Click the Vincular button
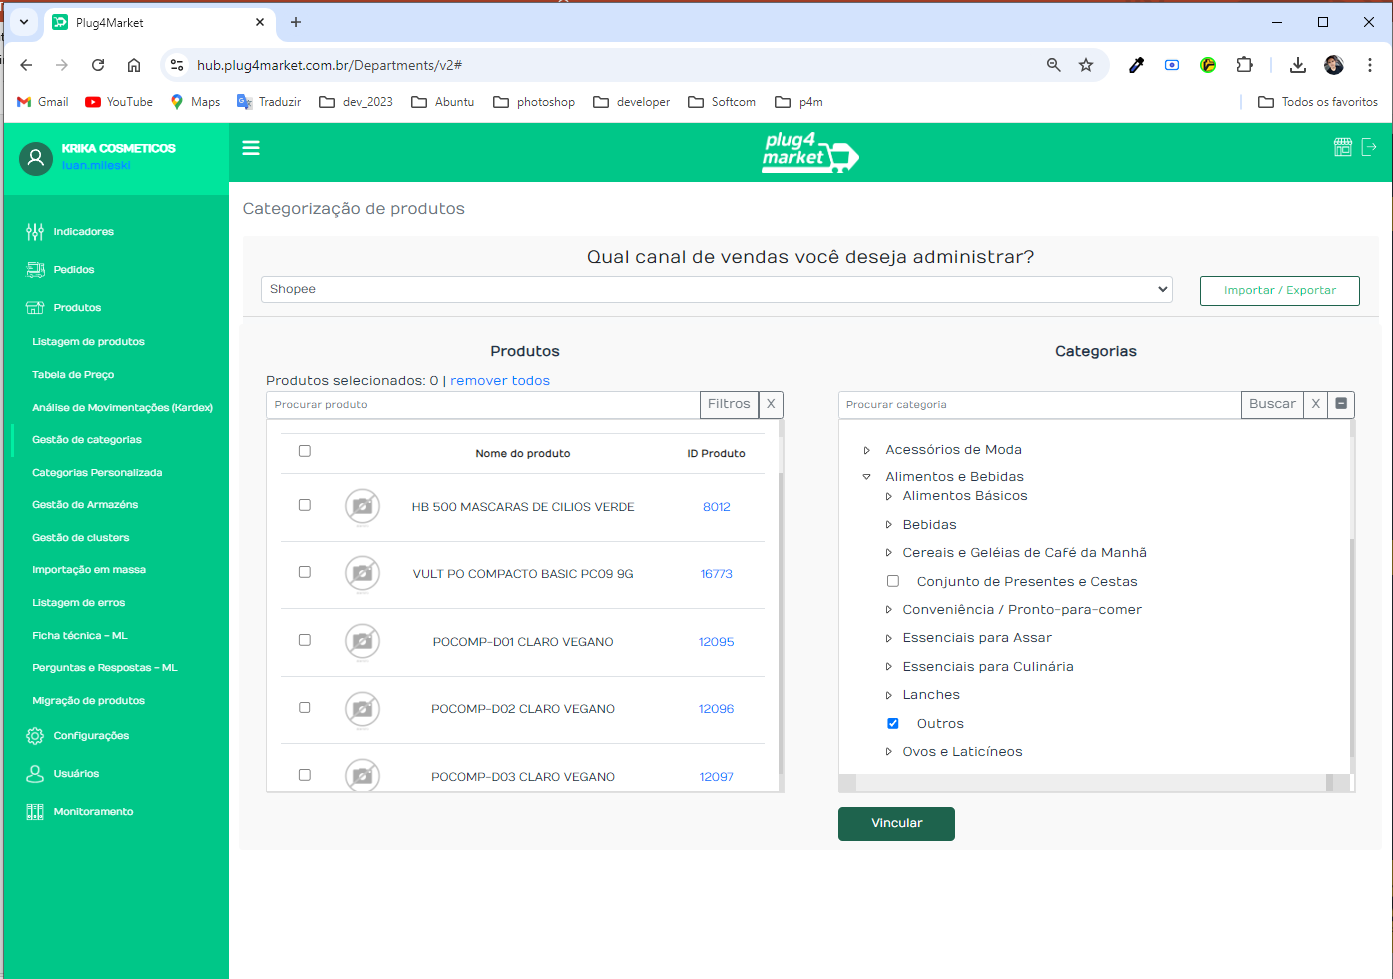Viewport: 1393px width, 979px height. (x=896, y=823)
